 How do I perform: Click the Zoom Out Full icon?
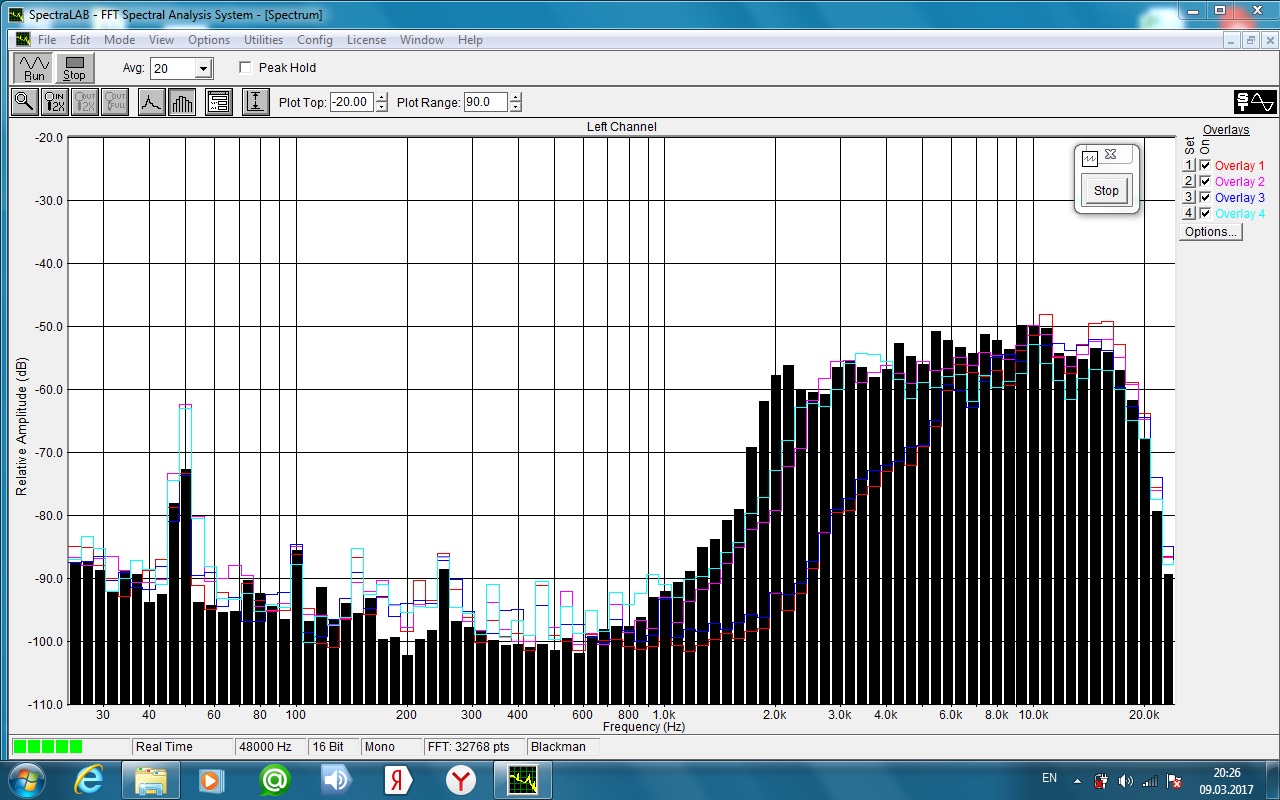(x=115, y=101)
